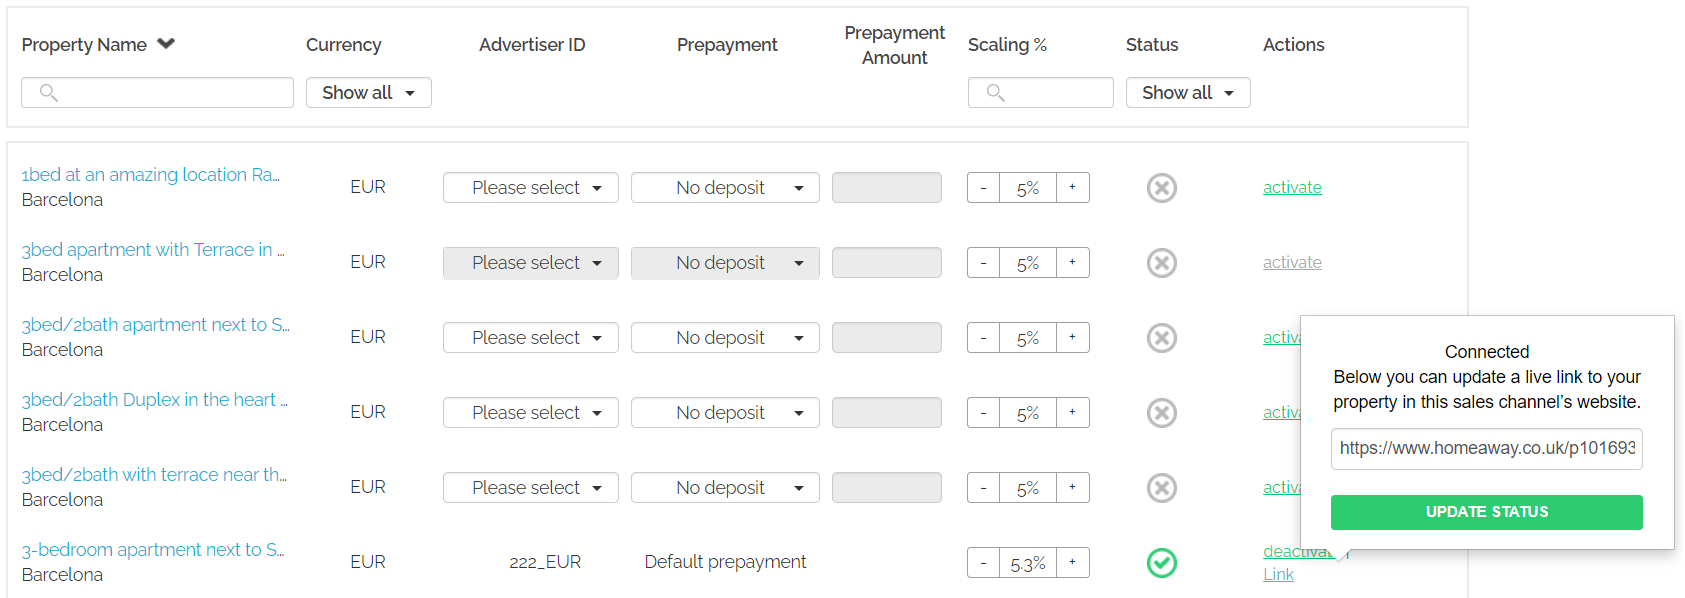Click the Scaling % search field

click(1040, 93)
